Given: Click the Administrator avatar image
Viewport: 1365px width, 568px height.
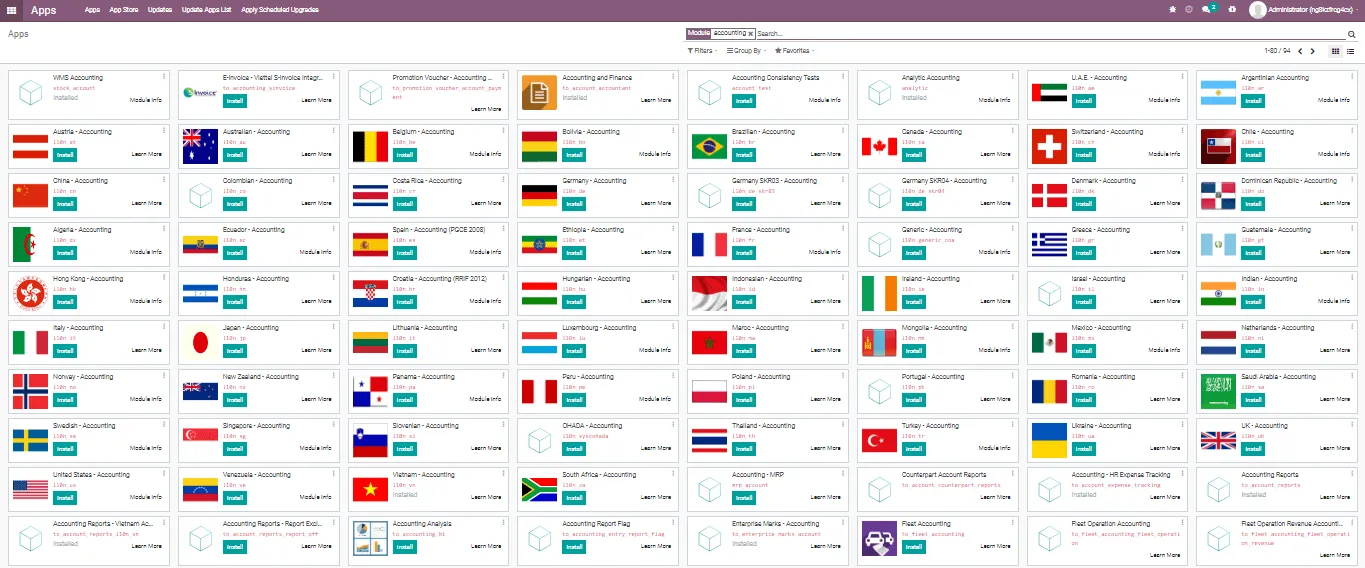Looking at the screenshot, I should coord(1257,10).
